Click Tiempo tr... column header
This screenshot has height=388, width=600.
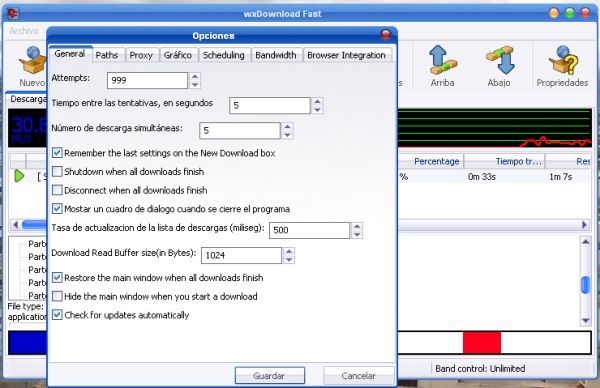[505, 161]
